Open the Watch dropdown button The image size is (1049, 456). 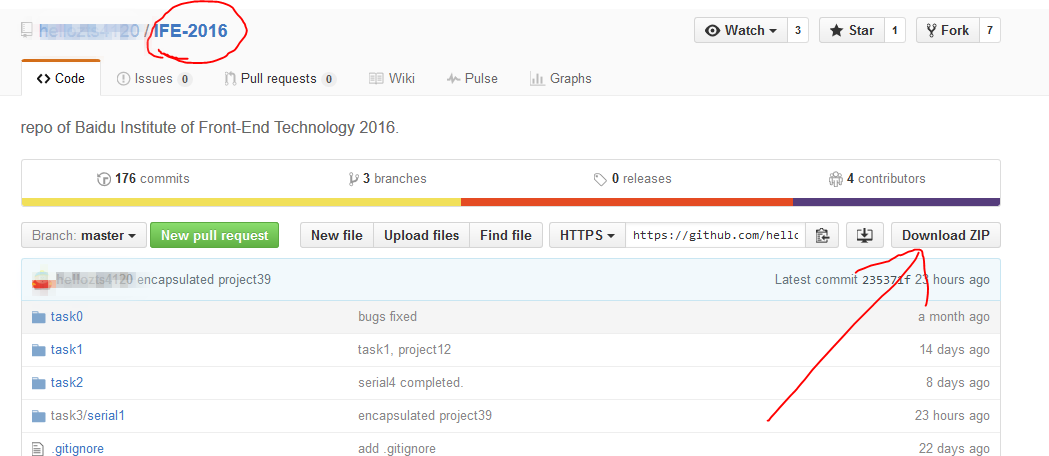click(x=741, y=30)
